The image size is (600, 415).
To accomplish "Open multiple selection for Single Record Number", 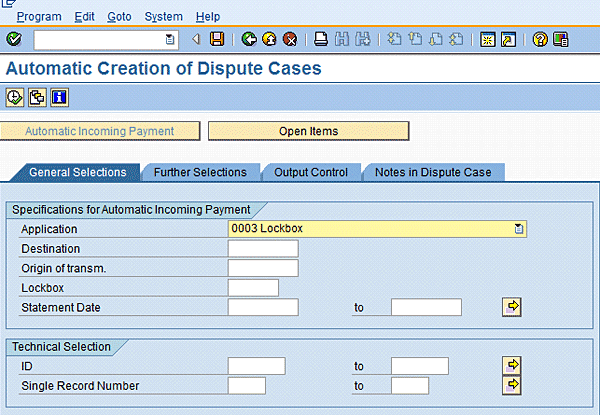I will (512, 385).
